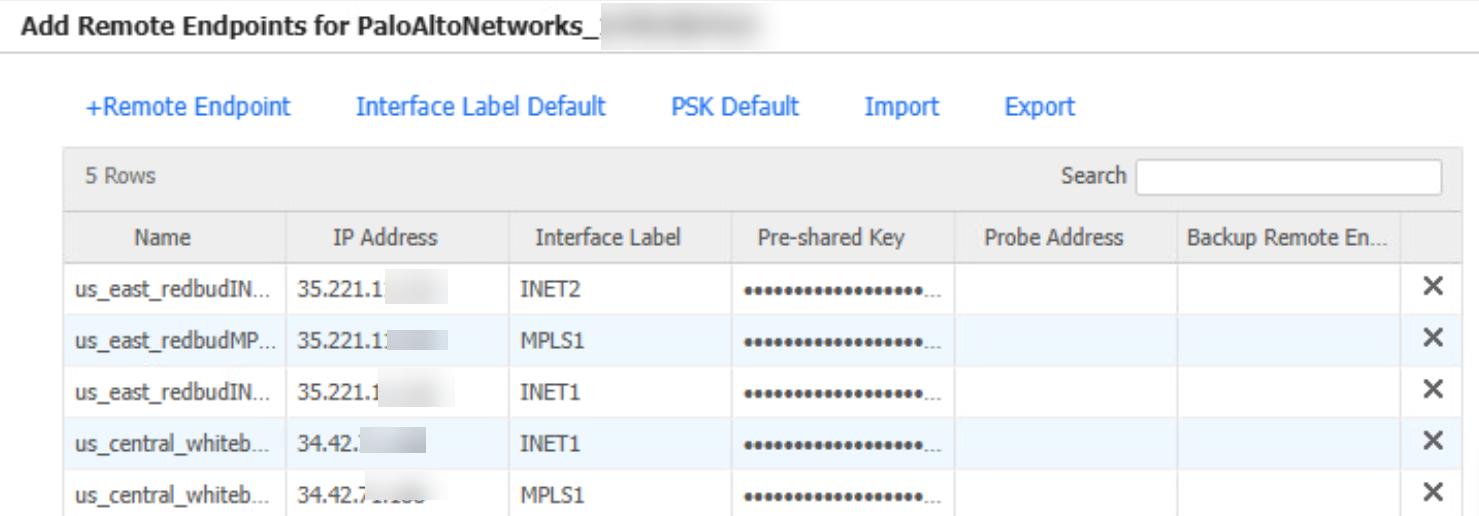1479x516 pixels.
Task: Focus the Search input field
Action: click(1288, 177)
